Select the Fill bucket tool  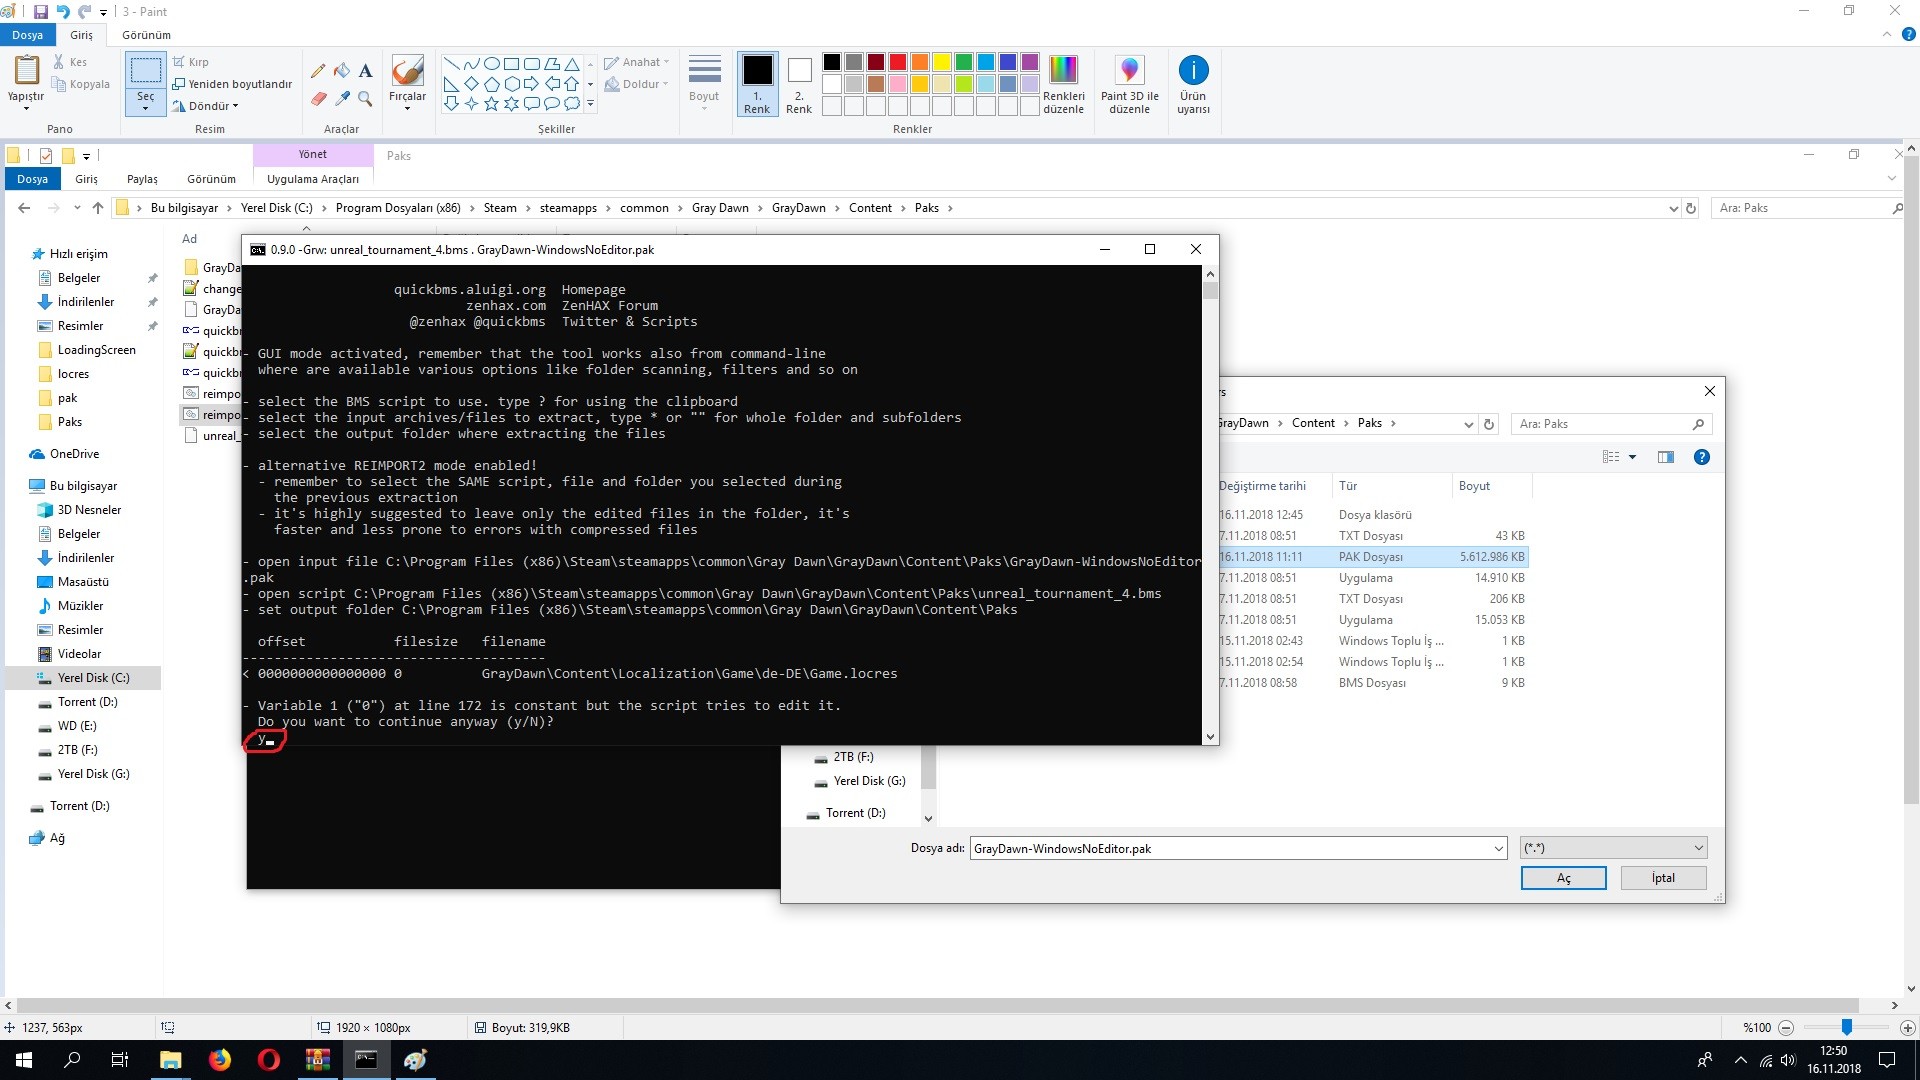[x=342, y=71]
